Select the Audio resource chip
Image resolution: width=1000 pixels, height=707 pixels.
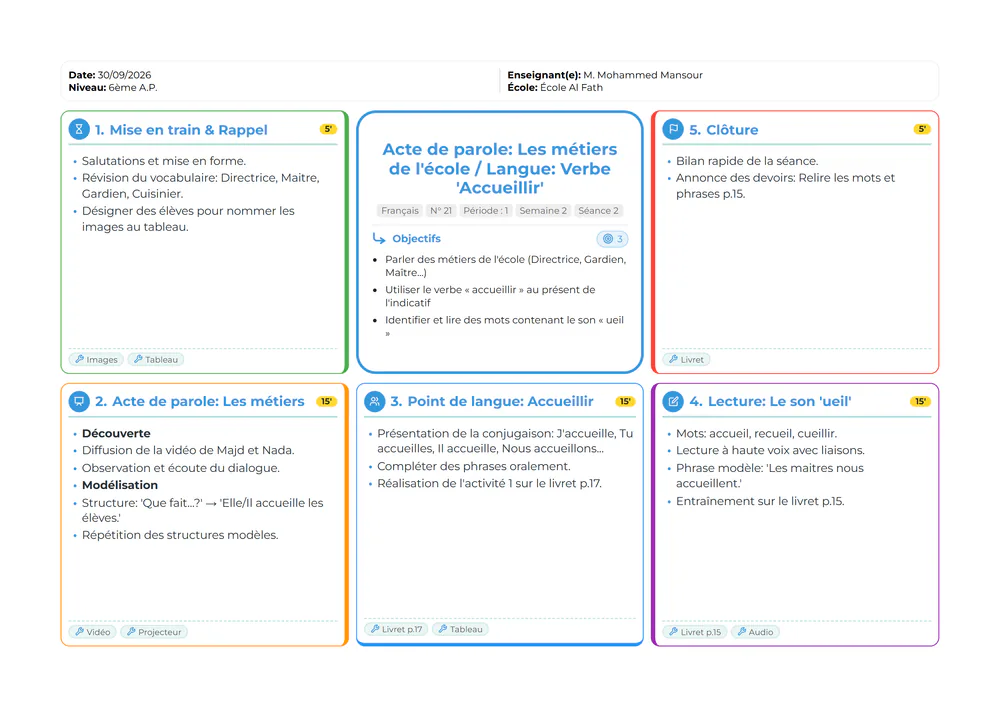(755, 632)
